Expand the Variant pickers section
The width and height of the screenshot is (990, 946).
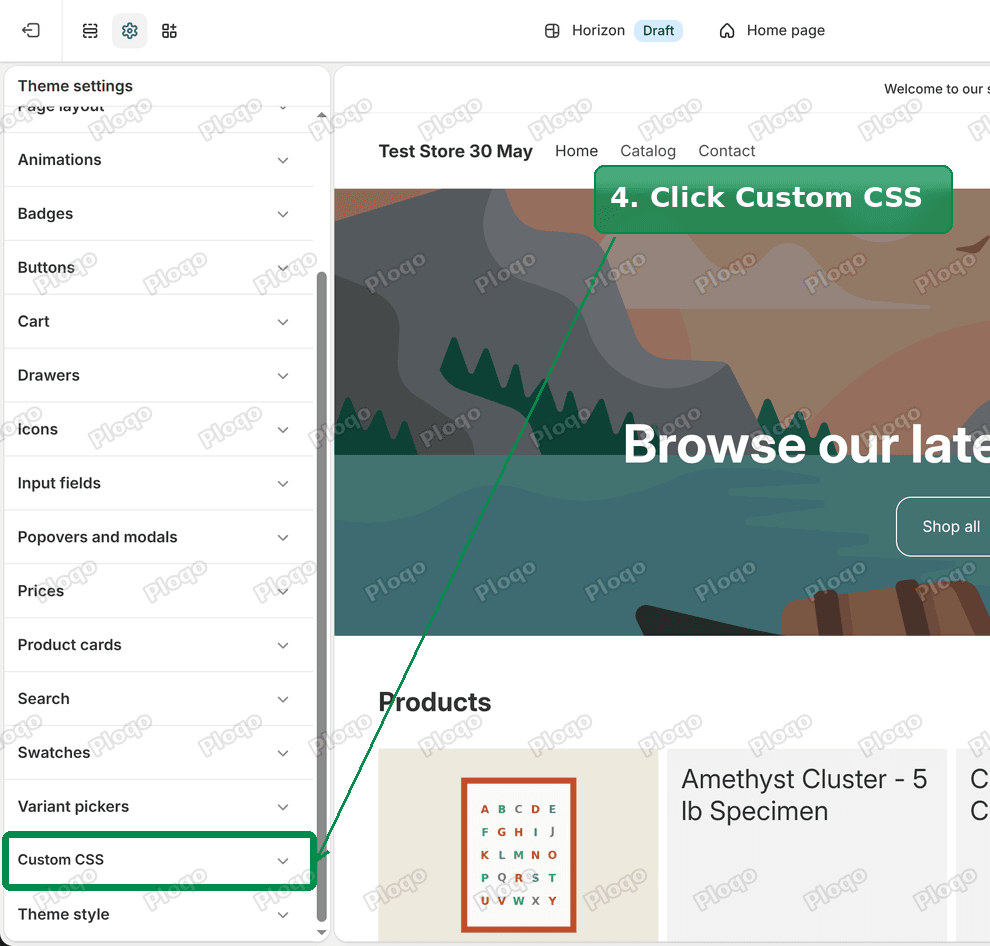[x=158, y=806]
